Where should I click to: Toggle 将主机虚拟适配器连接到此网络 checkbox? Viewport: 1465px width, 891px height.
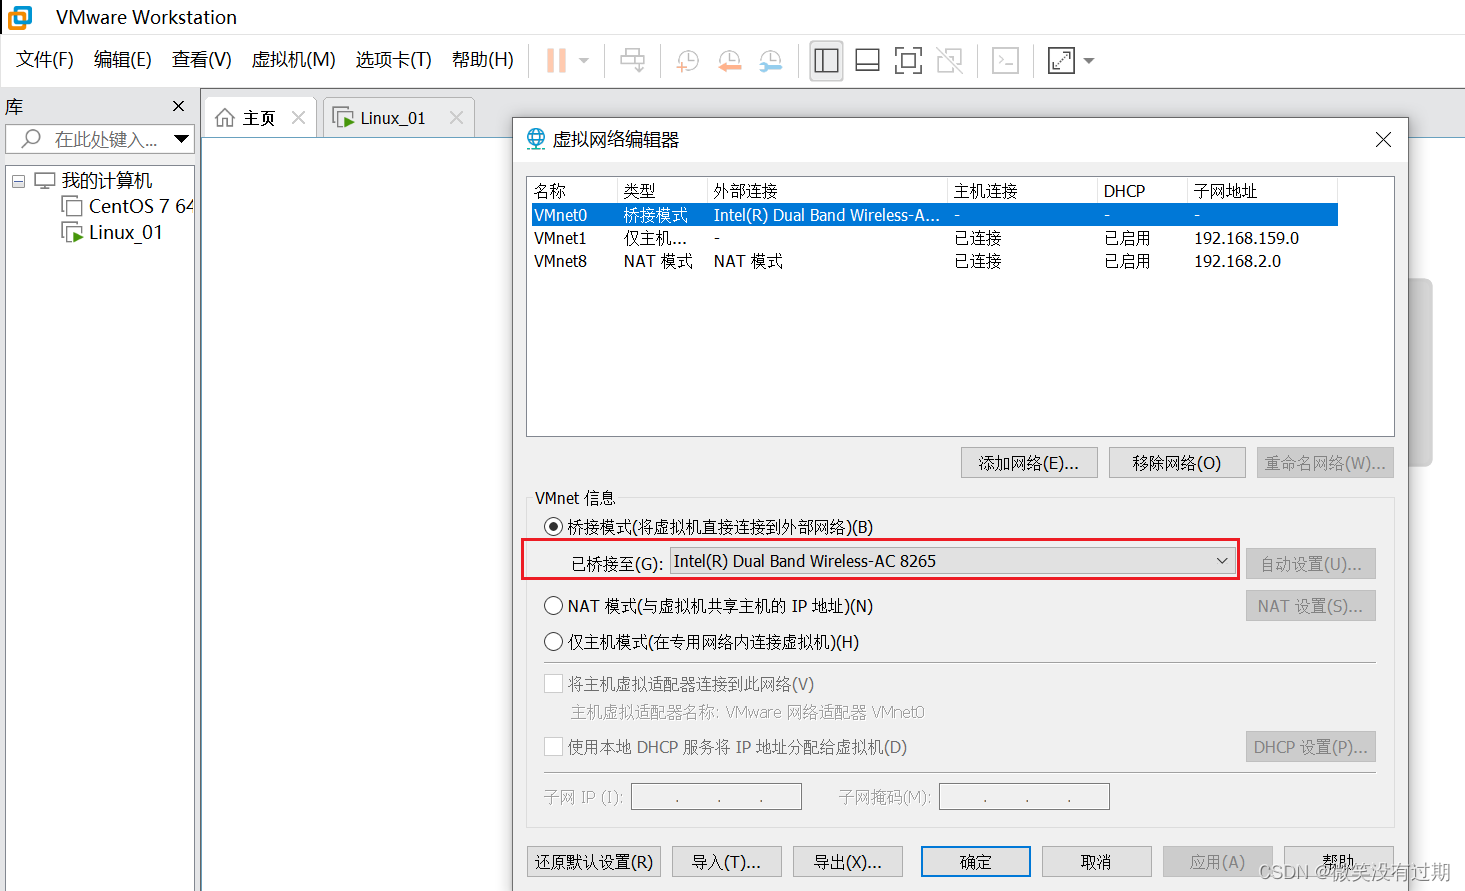[553, 683]
